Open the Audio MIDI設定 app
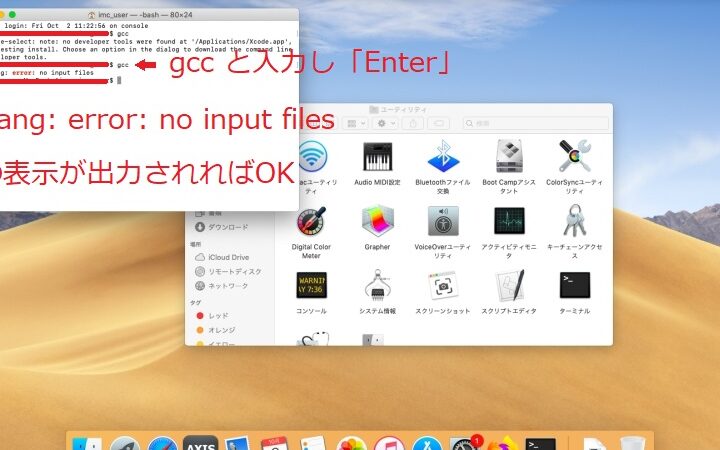Image resolution: width=720 pixels, height=450 pixels. click(x=377, y=157)
